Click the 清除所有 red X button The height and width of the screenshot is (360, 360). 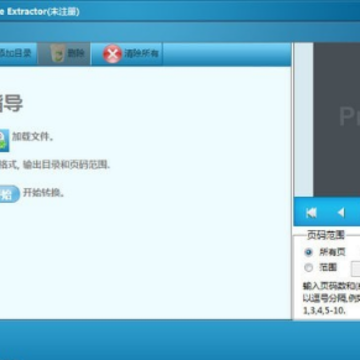pyautogui.click(x=127, y=54)
